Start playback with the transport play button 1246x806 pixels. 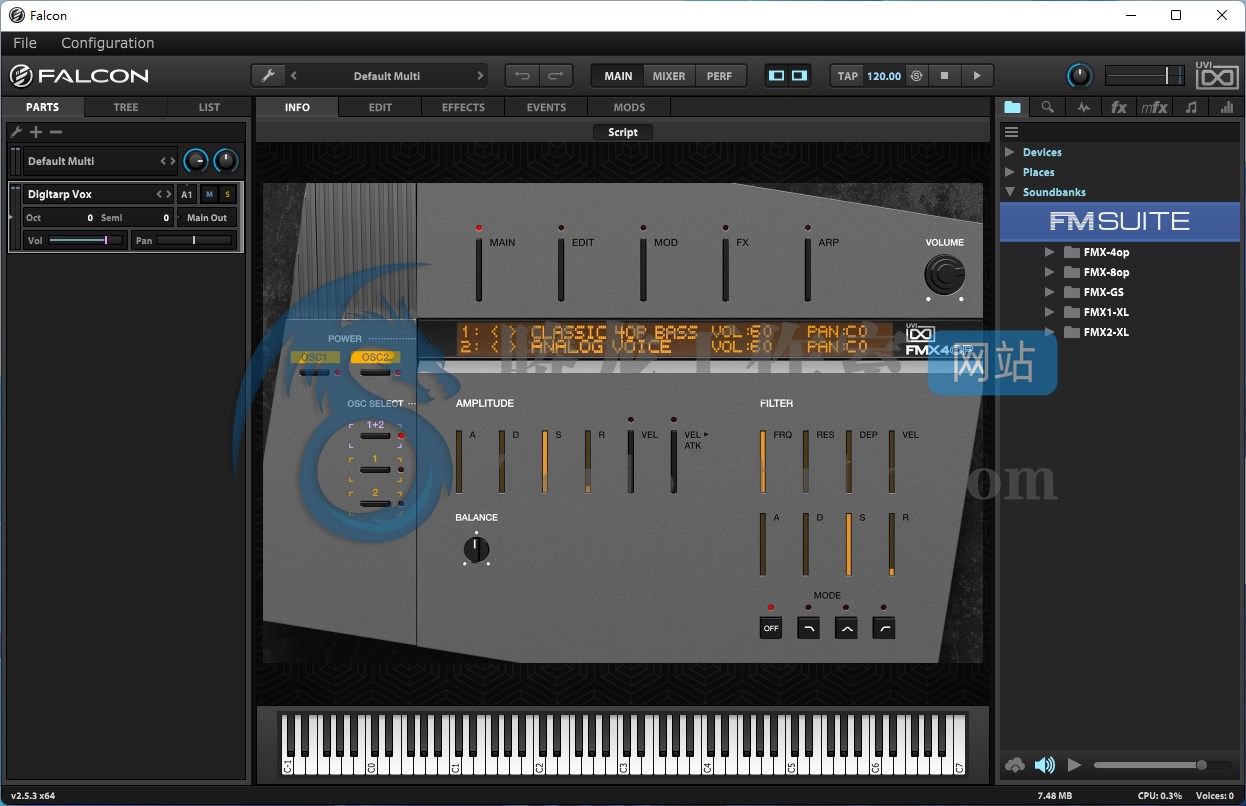tap(977, 76)
